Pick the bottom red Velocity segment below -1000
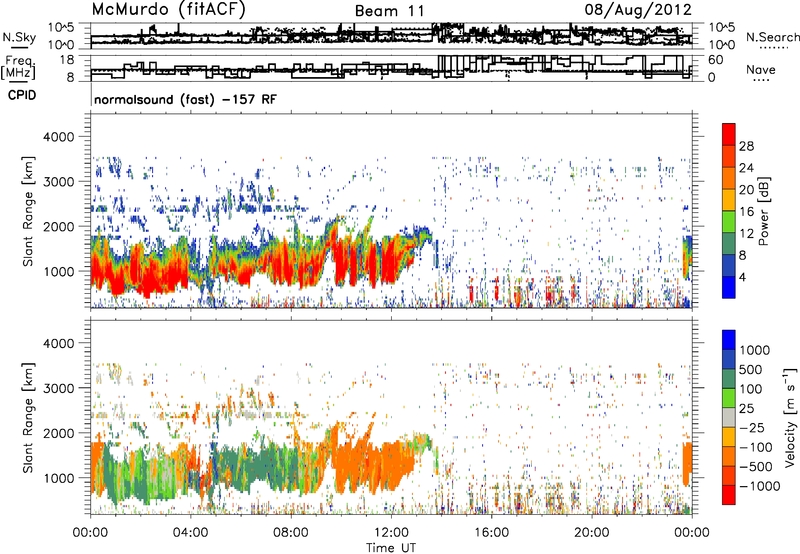This screenshot has height=554, width=800. click(x=729, y=495)
